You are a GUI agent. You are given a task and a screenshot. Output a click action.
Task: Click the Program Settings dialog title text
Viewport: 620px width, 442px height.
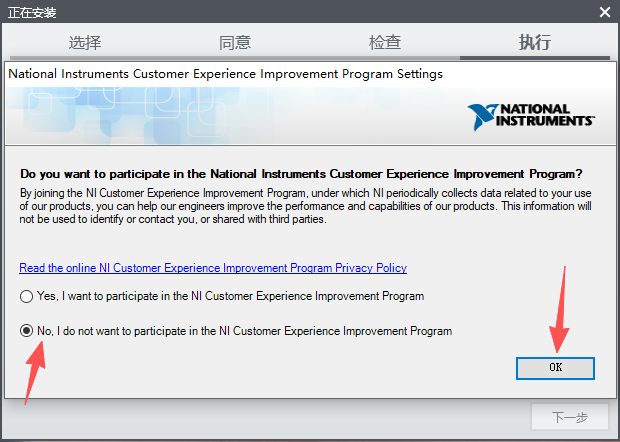coord(225,74)
